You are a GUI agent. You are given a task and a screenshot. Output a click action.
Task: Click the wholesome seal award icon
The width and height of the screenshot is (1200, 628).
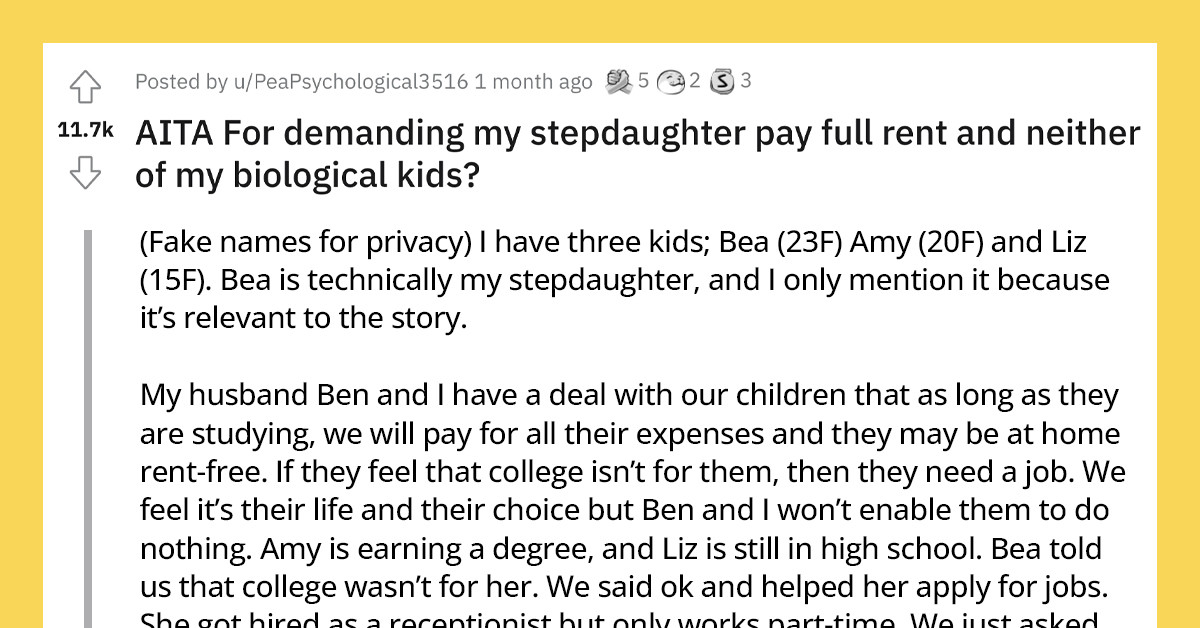click(x=671, y=82)
